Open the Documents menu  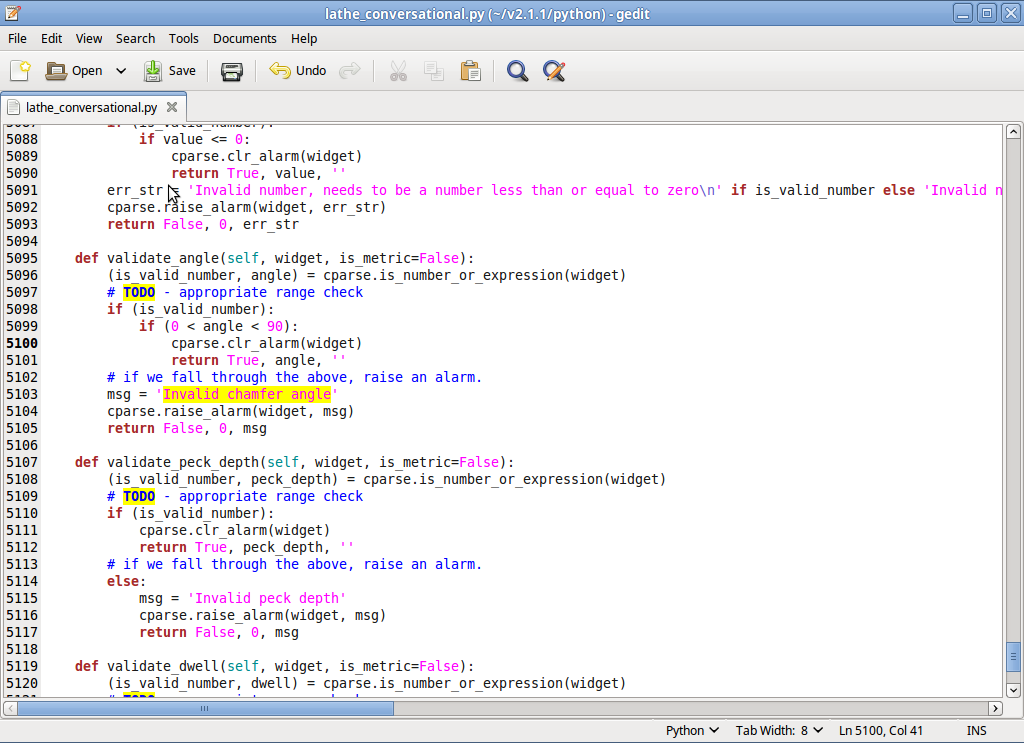245,39
